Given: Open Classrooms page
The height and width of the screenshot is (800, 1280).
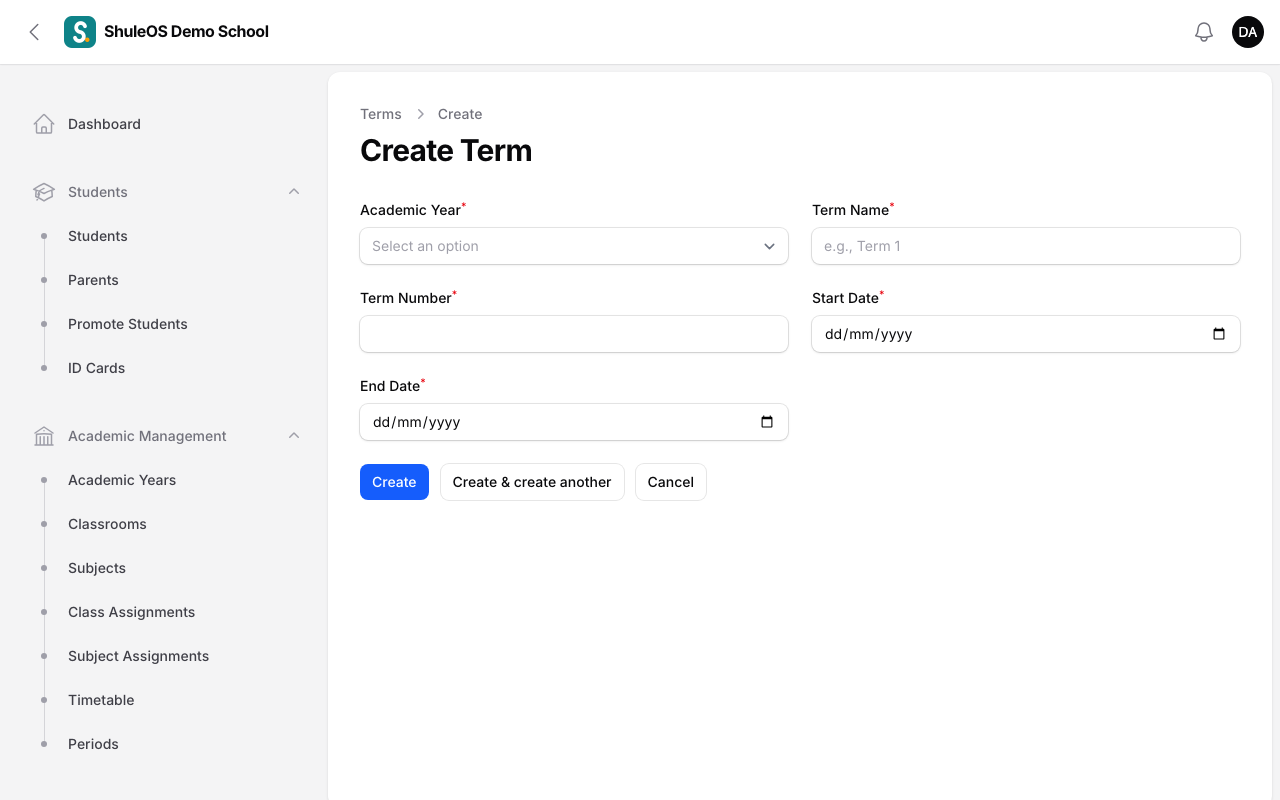Looking at the screenshot, I should click(x=107, y=524).
